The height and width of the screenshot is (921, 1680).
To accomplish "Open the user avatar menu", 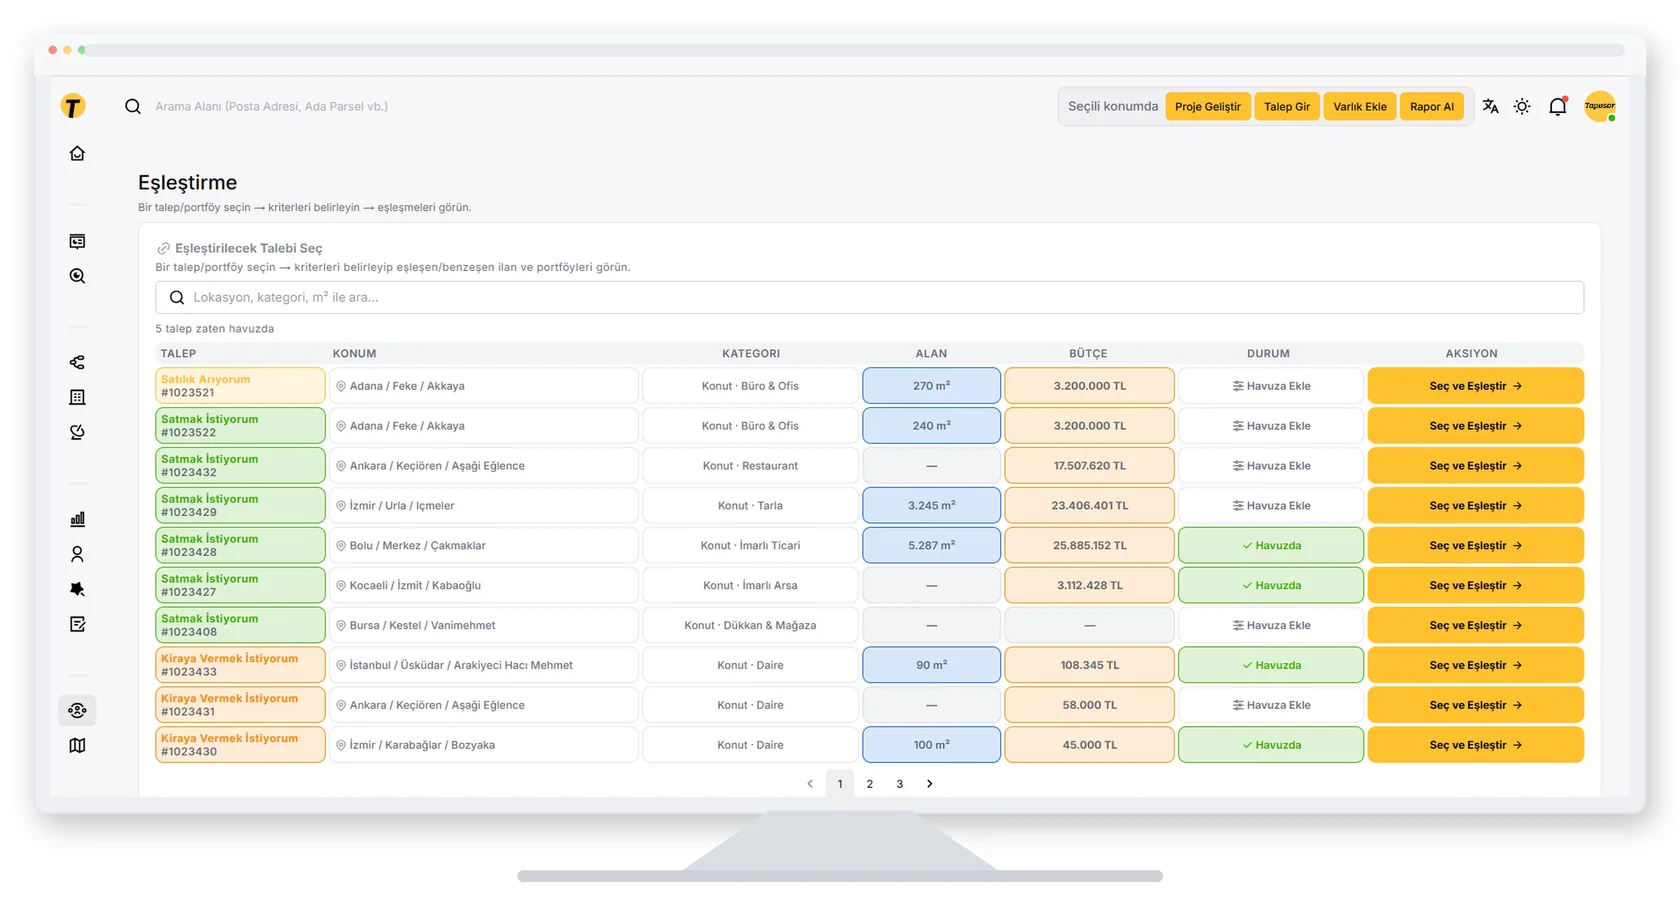I will 1600,106.
